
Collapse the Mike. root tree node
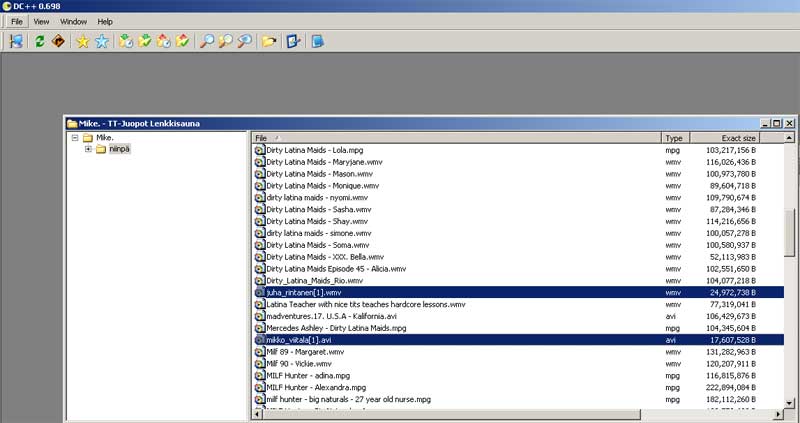click(75, 138)
